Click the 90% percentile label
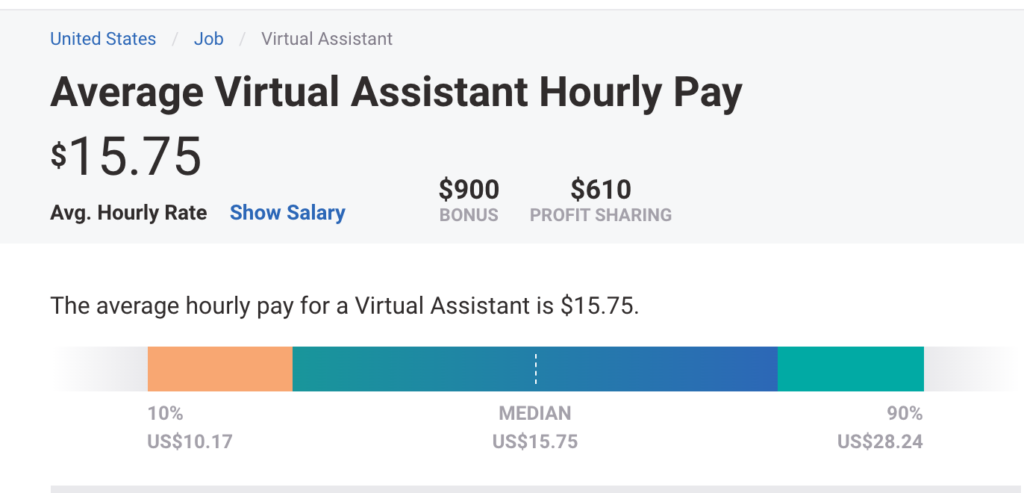 point(904,414)
